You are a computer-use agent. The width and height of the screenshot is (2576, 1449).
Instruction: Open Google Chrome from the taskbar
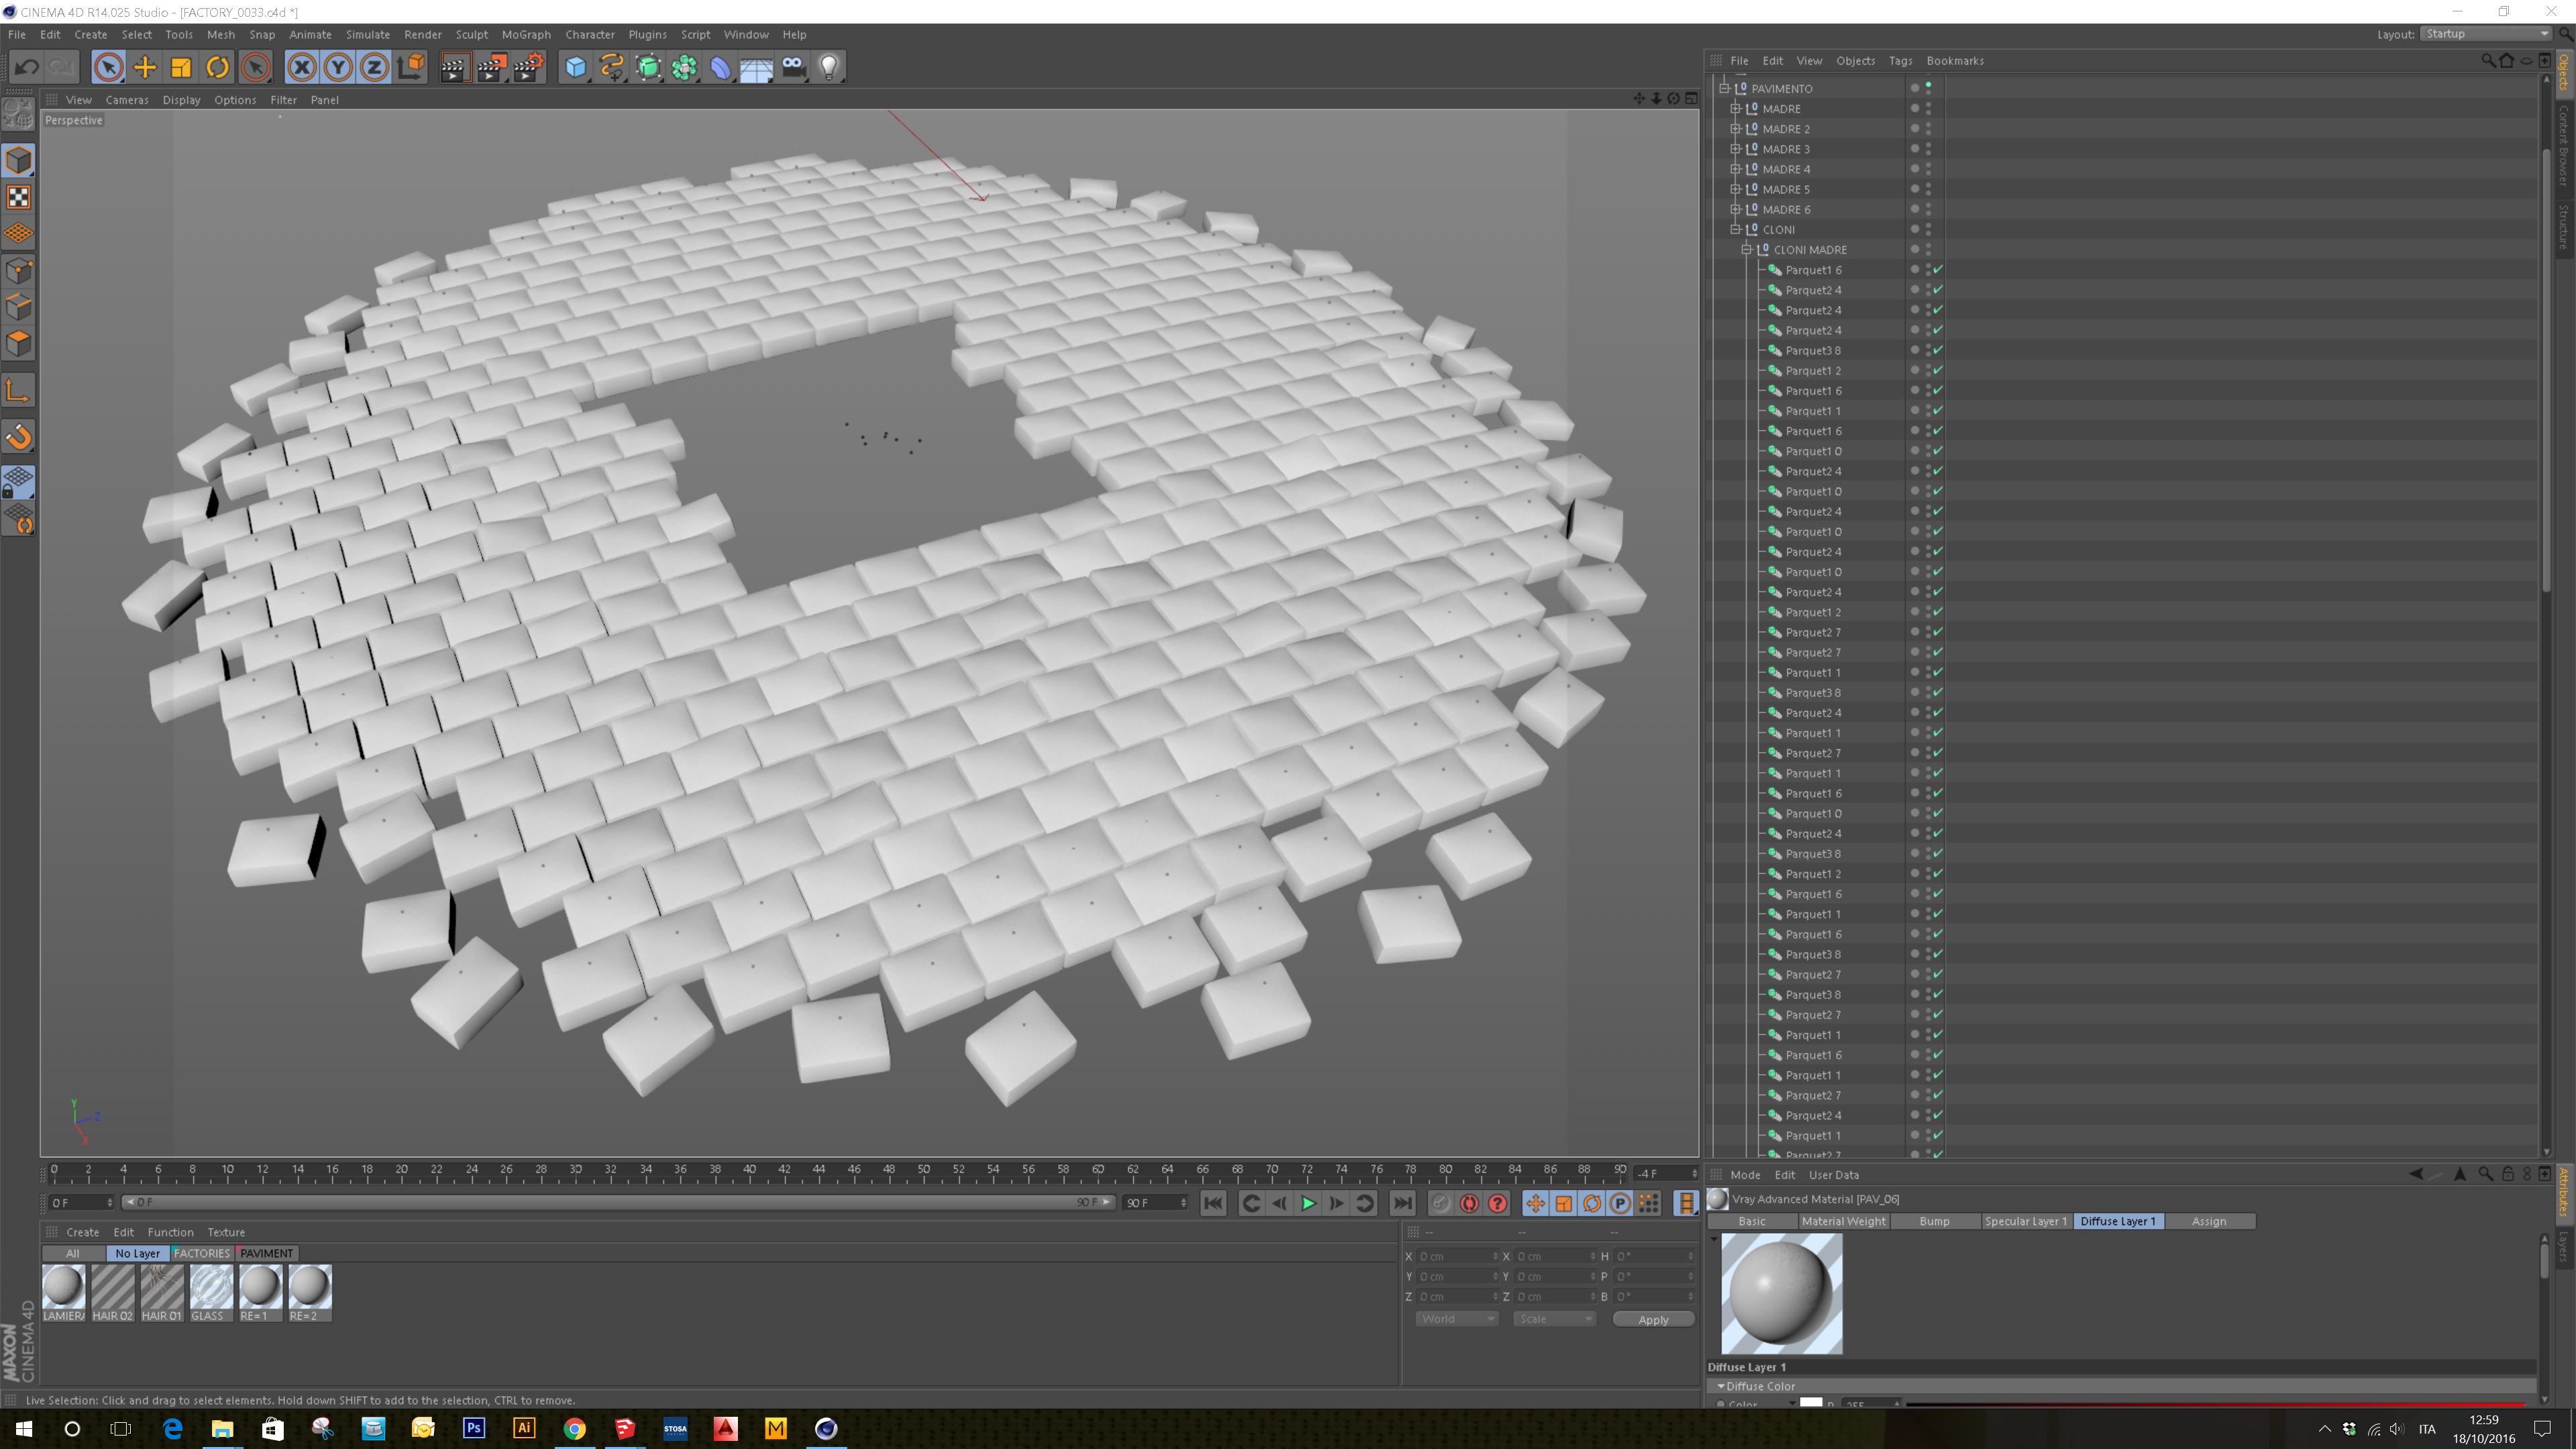click(x=574, y=1428)
